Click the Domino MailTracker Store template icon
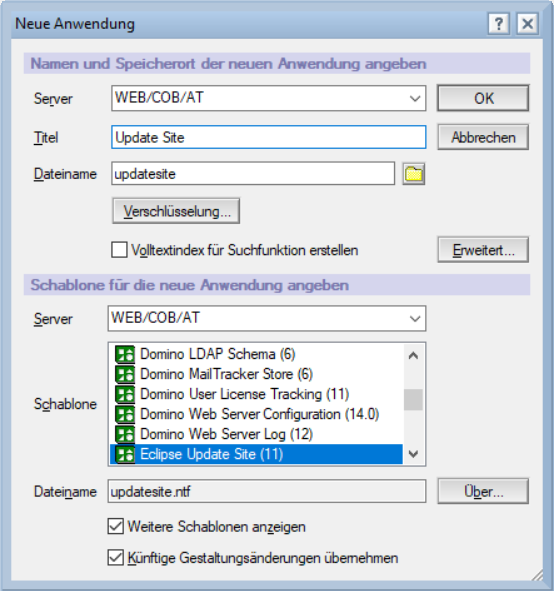This screenshot has width=554, height=591. click(125, 374)
